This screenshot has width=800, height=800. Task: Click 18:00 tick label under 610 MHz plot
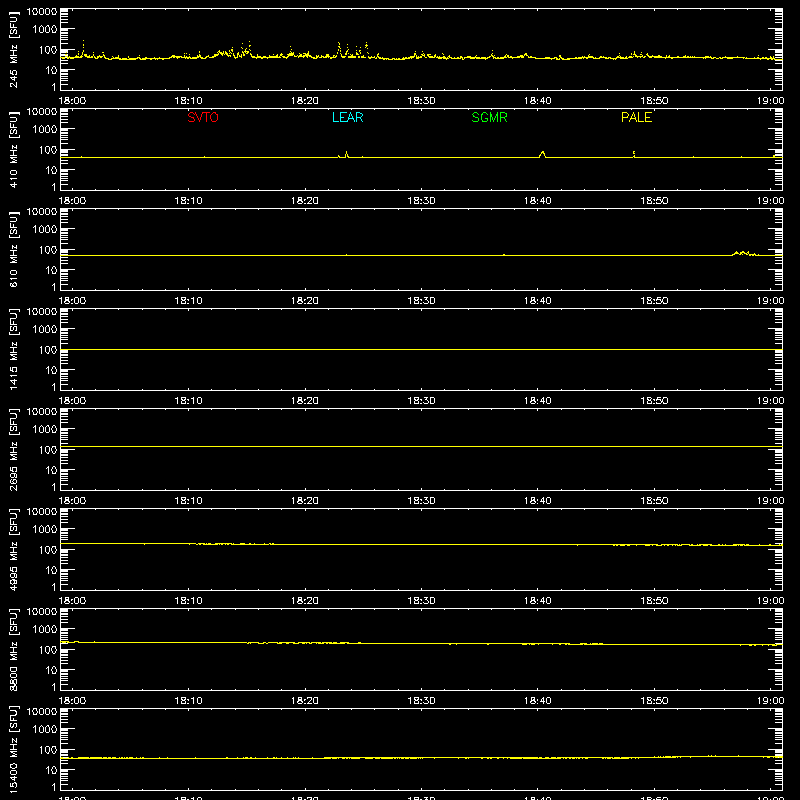coord(72,301)
